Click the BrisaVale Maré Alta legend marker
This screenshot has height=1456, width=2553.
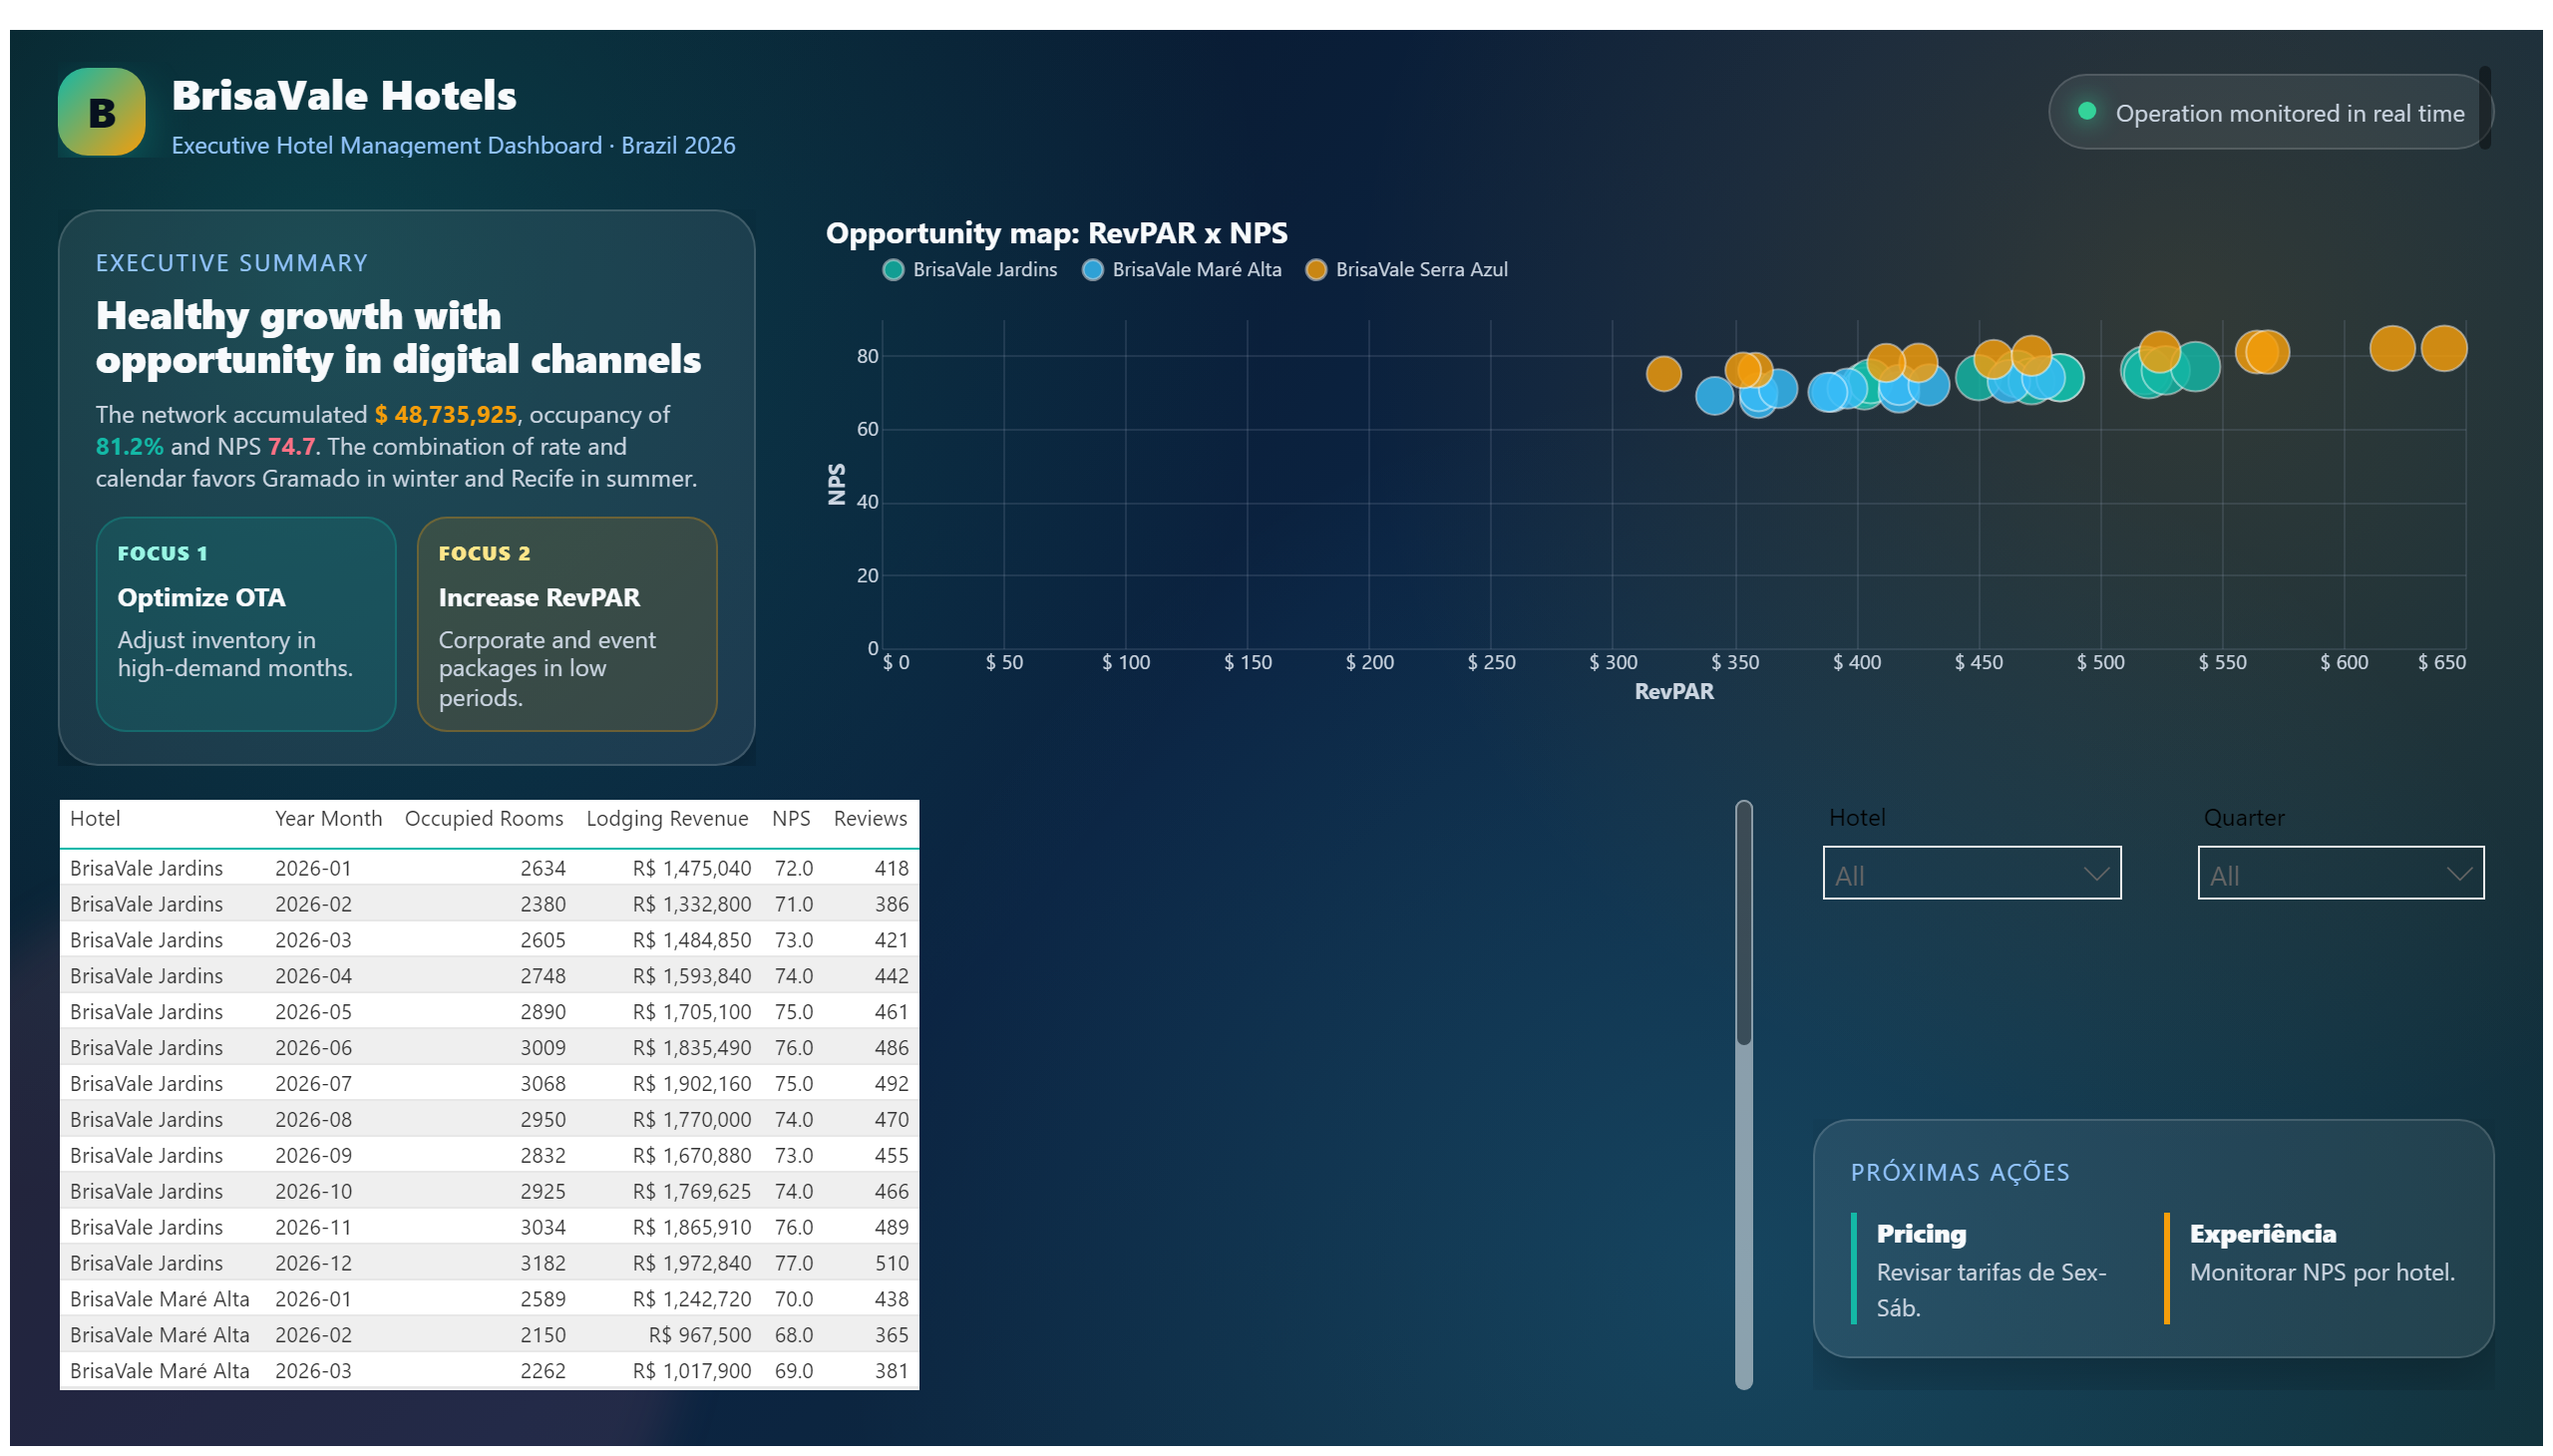(1092, 270)
